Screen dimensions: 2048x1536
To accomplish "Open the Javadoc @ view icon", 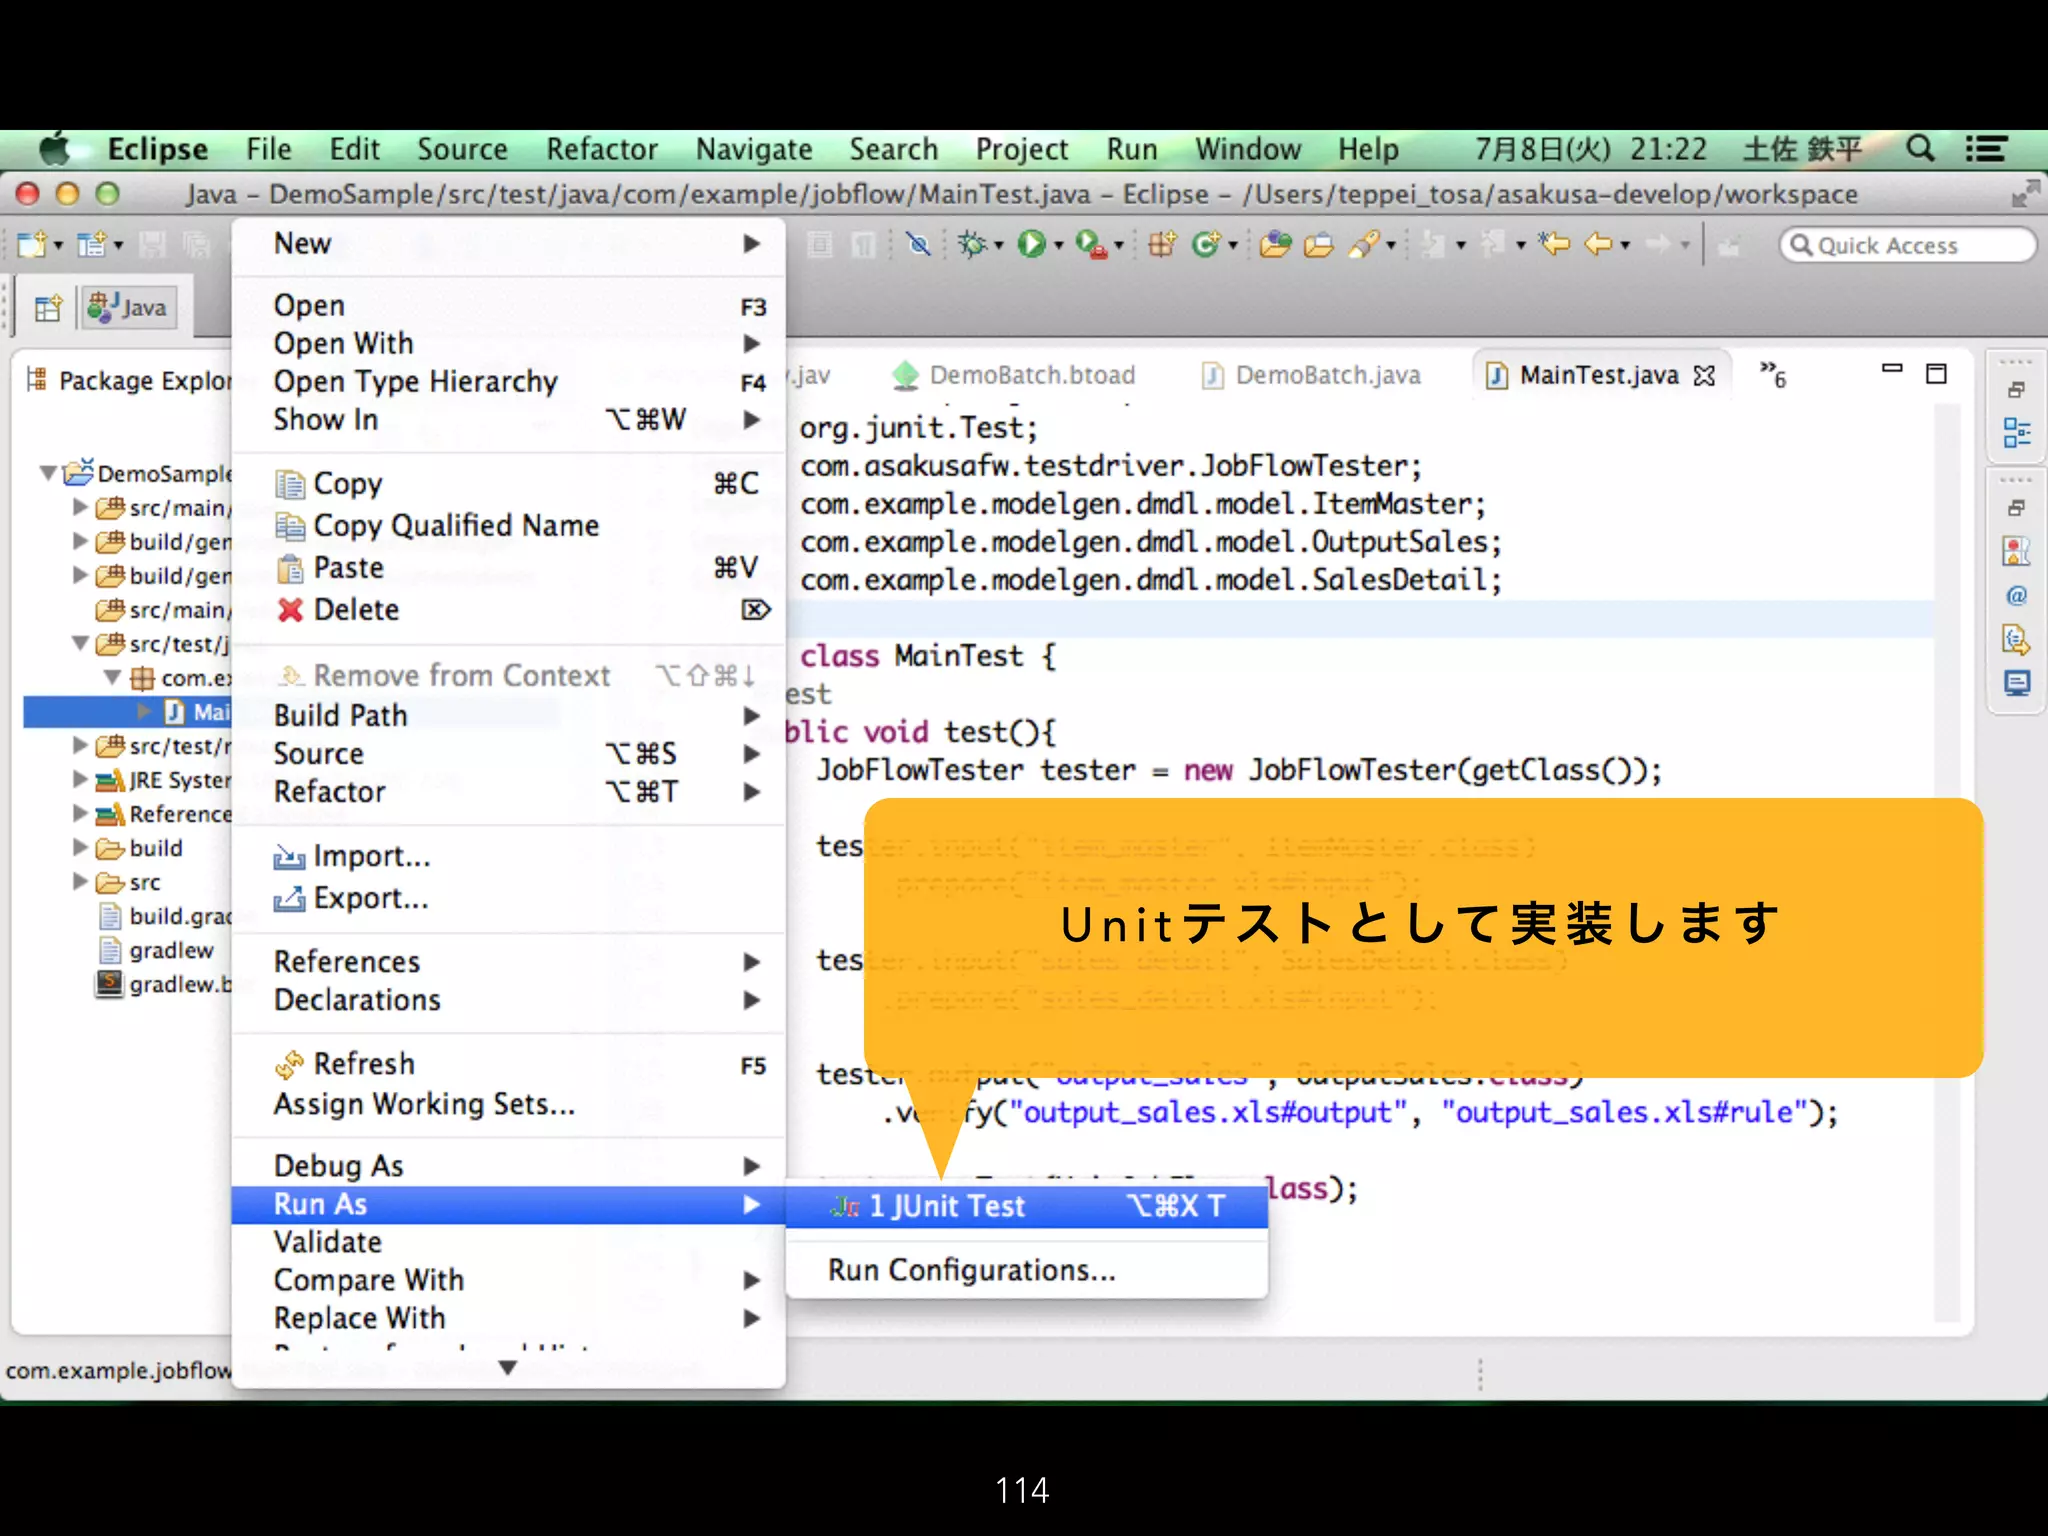I will (2016, 596).
